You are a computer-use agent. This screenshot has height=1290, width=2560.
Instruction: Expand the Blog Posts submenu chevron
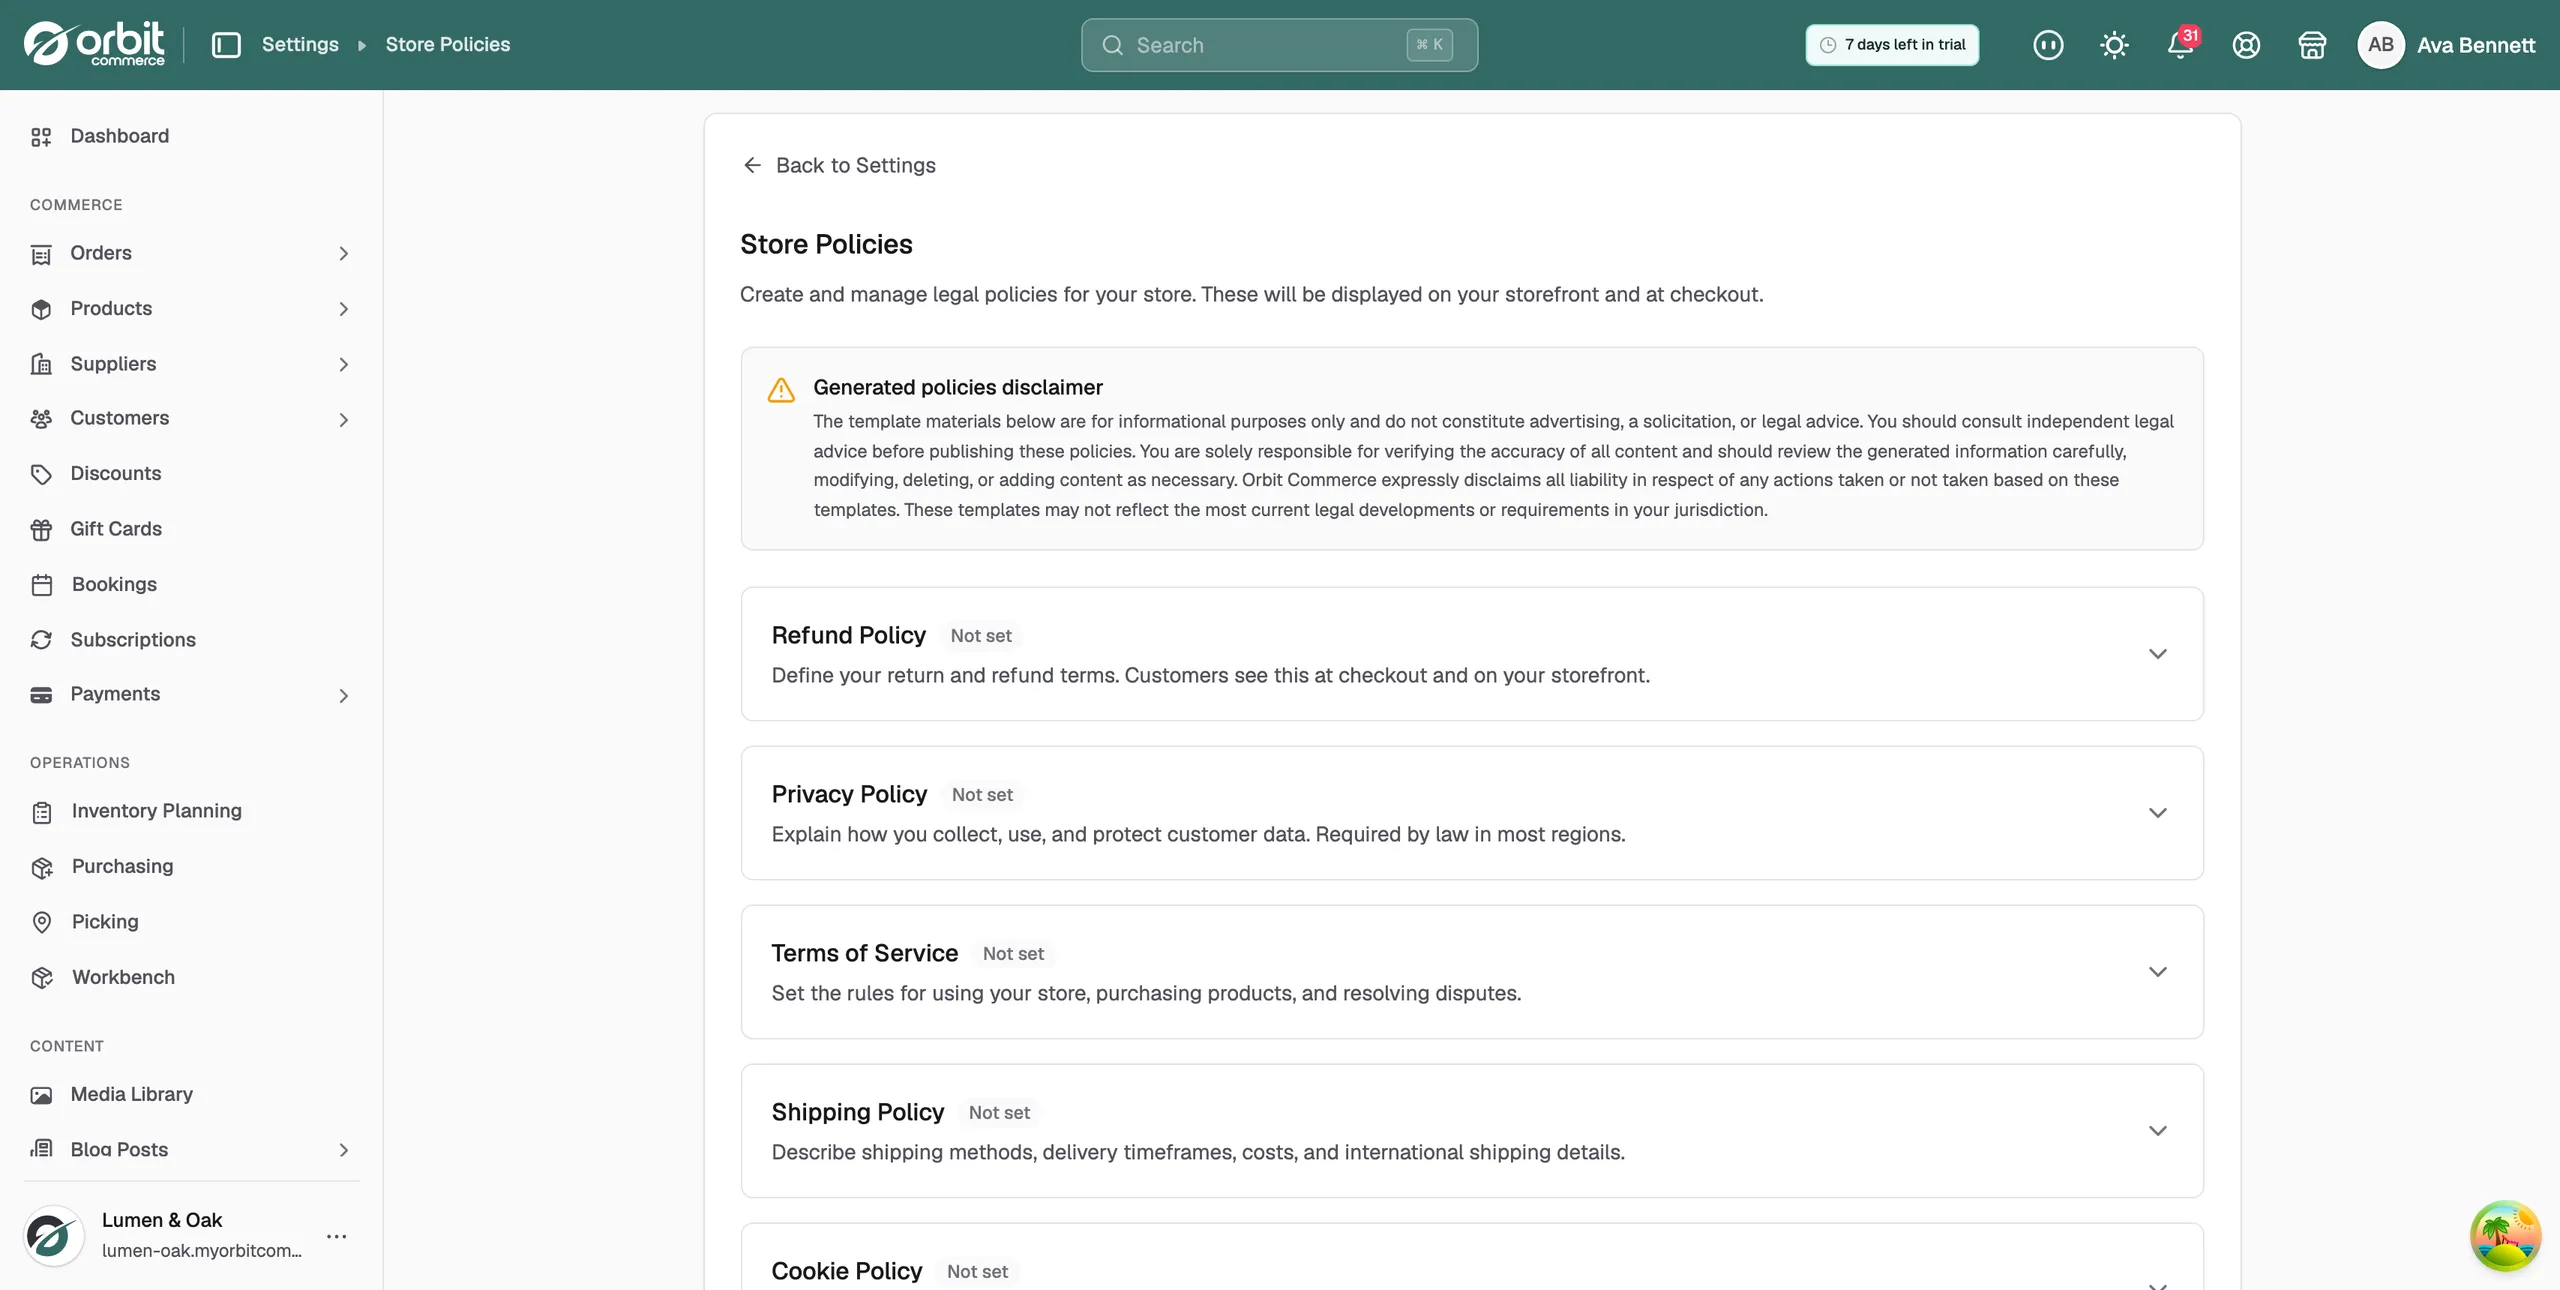tap(343, 1150)
